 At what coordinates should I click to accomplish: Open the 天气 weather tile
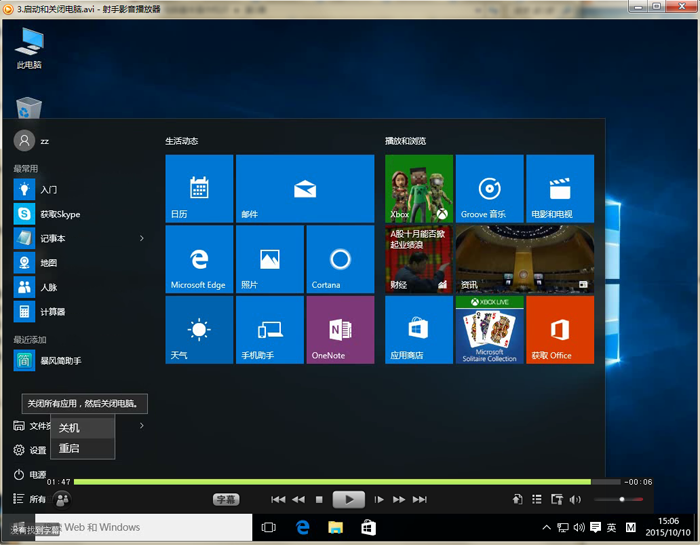point(199,329)
